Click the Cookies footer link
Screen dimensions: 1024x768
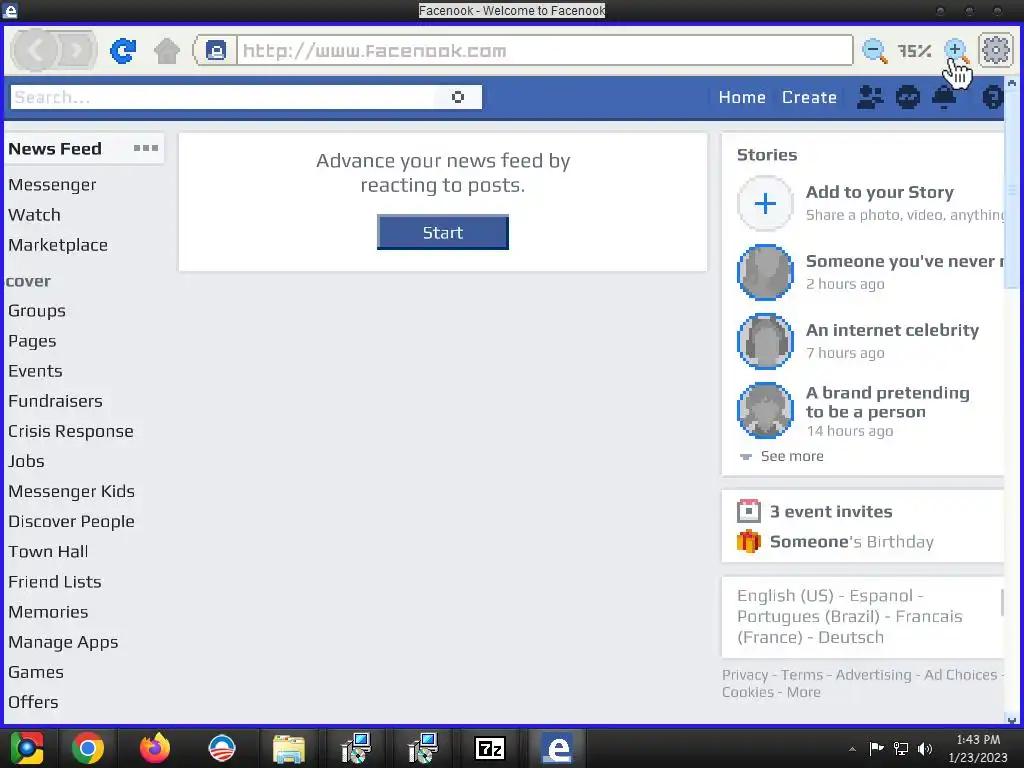tap(748, 692)
